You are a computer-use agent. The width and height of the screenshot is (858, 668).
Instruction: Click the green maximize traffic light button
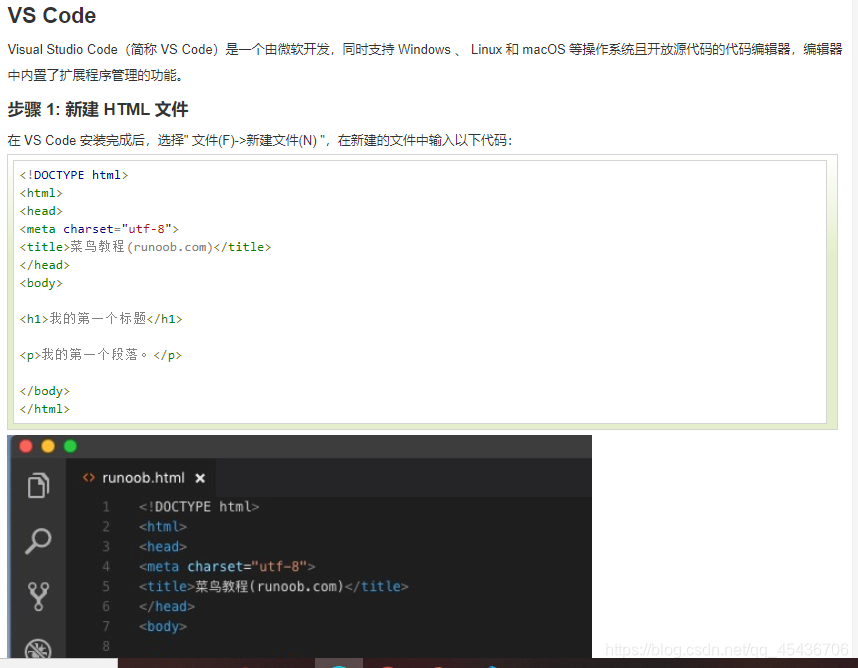[x=71, y=446]
